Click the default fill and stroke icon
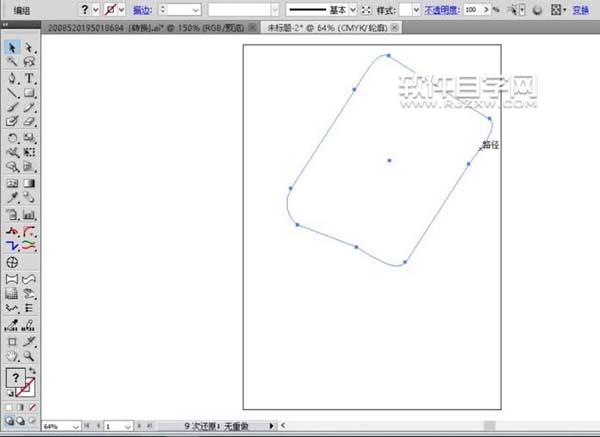 (x=10, y=393)
